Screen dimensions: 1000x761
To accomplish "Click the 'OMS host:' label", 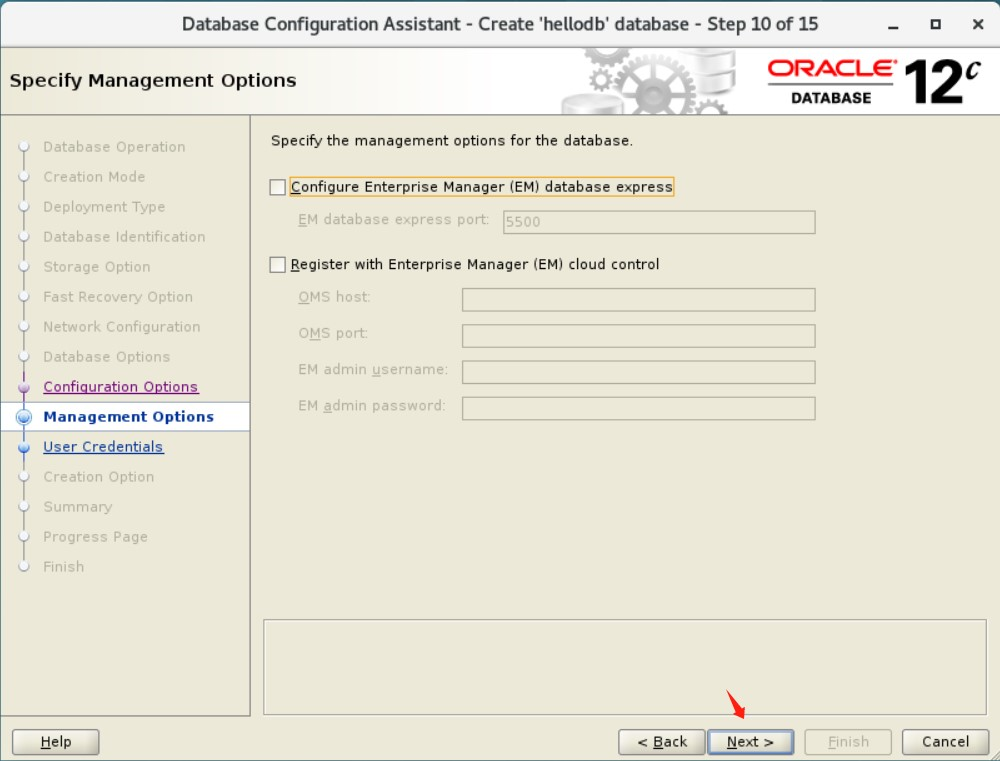I will click(334, 297).
